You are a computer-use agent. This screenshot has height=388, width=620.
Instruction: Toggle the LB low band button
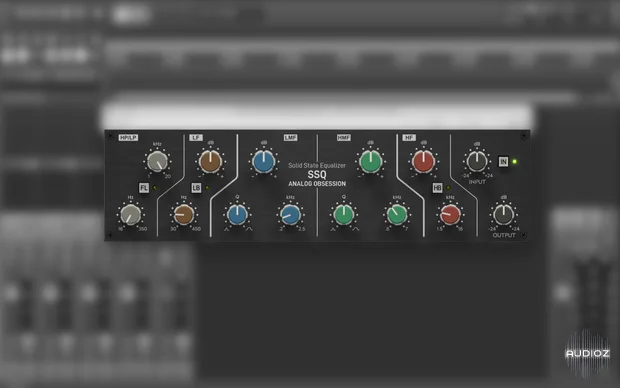point(197,187)
